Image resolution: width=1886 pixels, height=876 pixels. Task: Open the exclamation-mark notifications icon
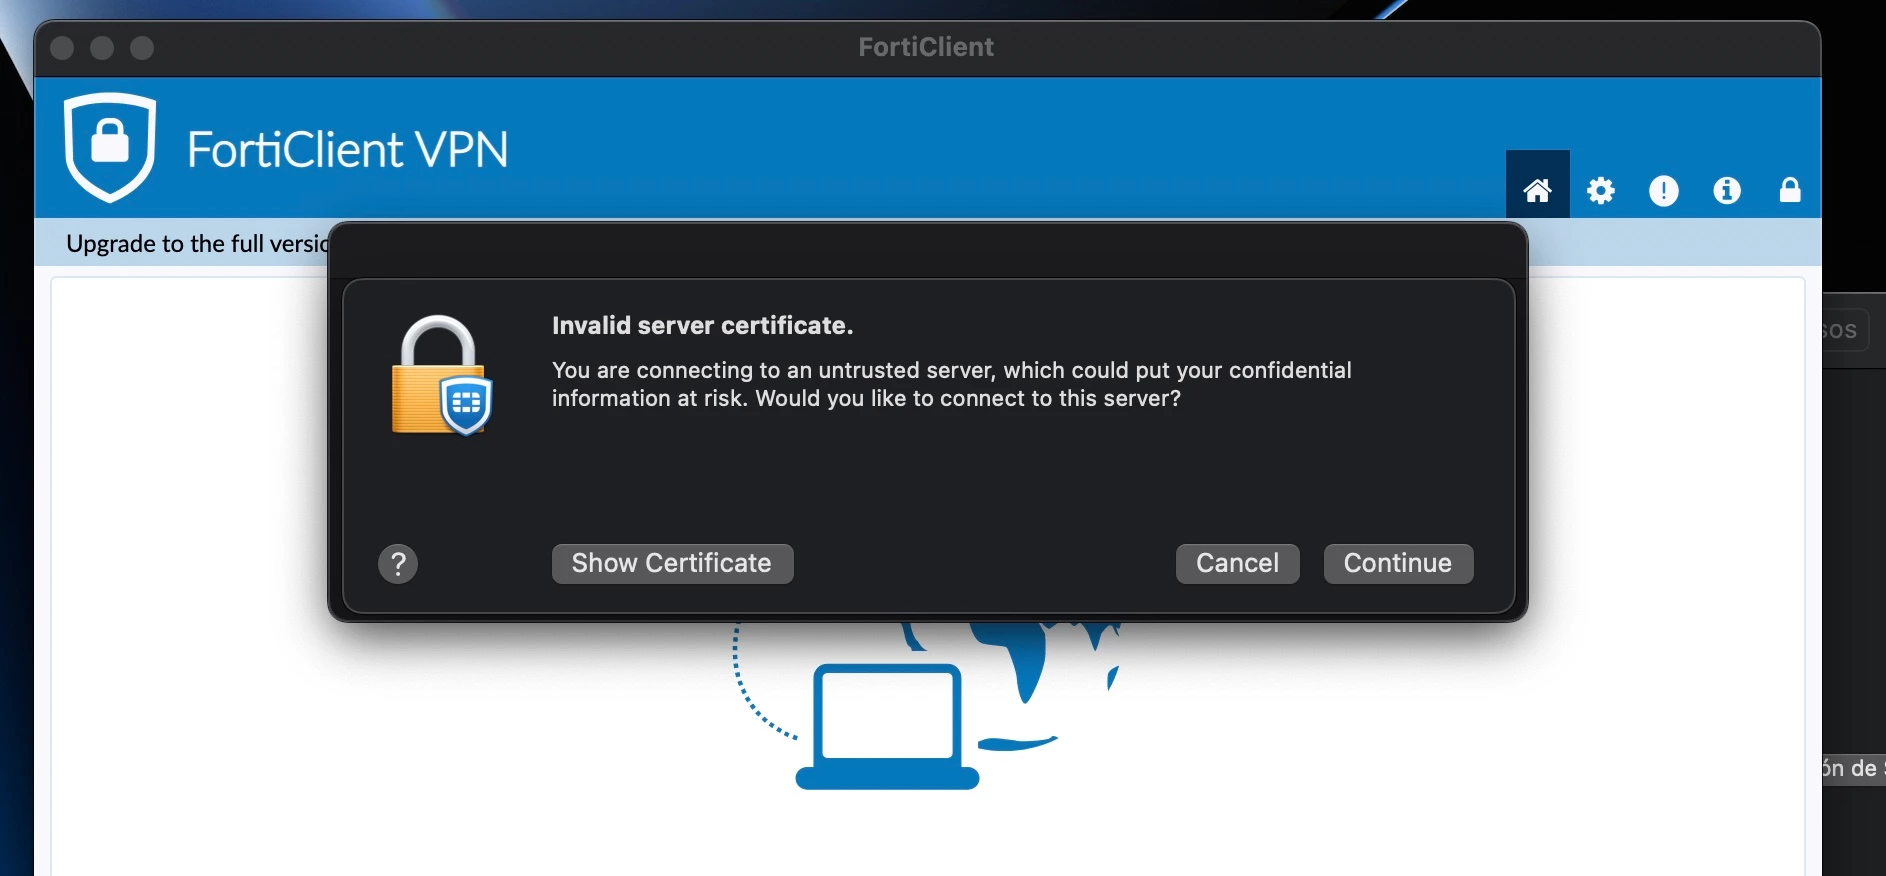[1663, 190]
